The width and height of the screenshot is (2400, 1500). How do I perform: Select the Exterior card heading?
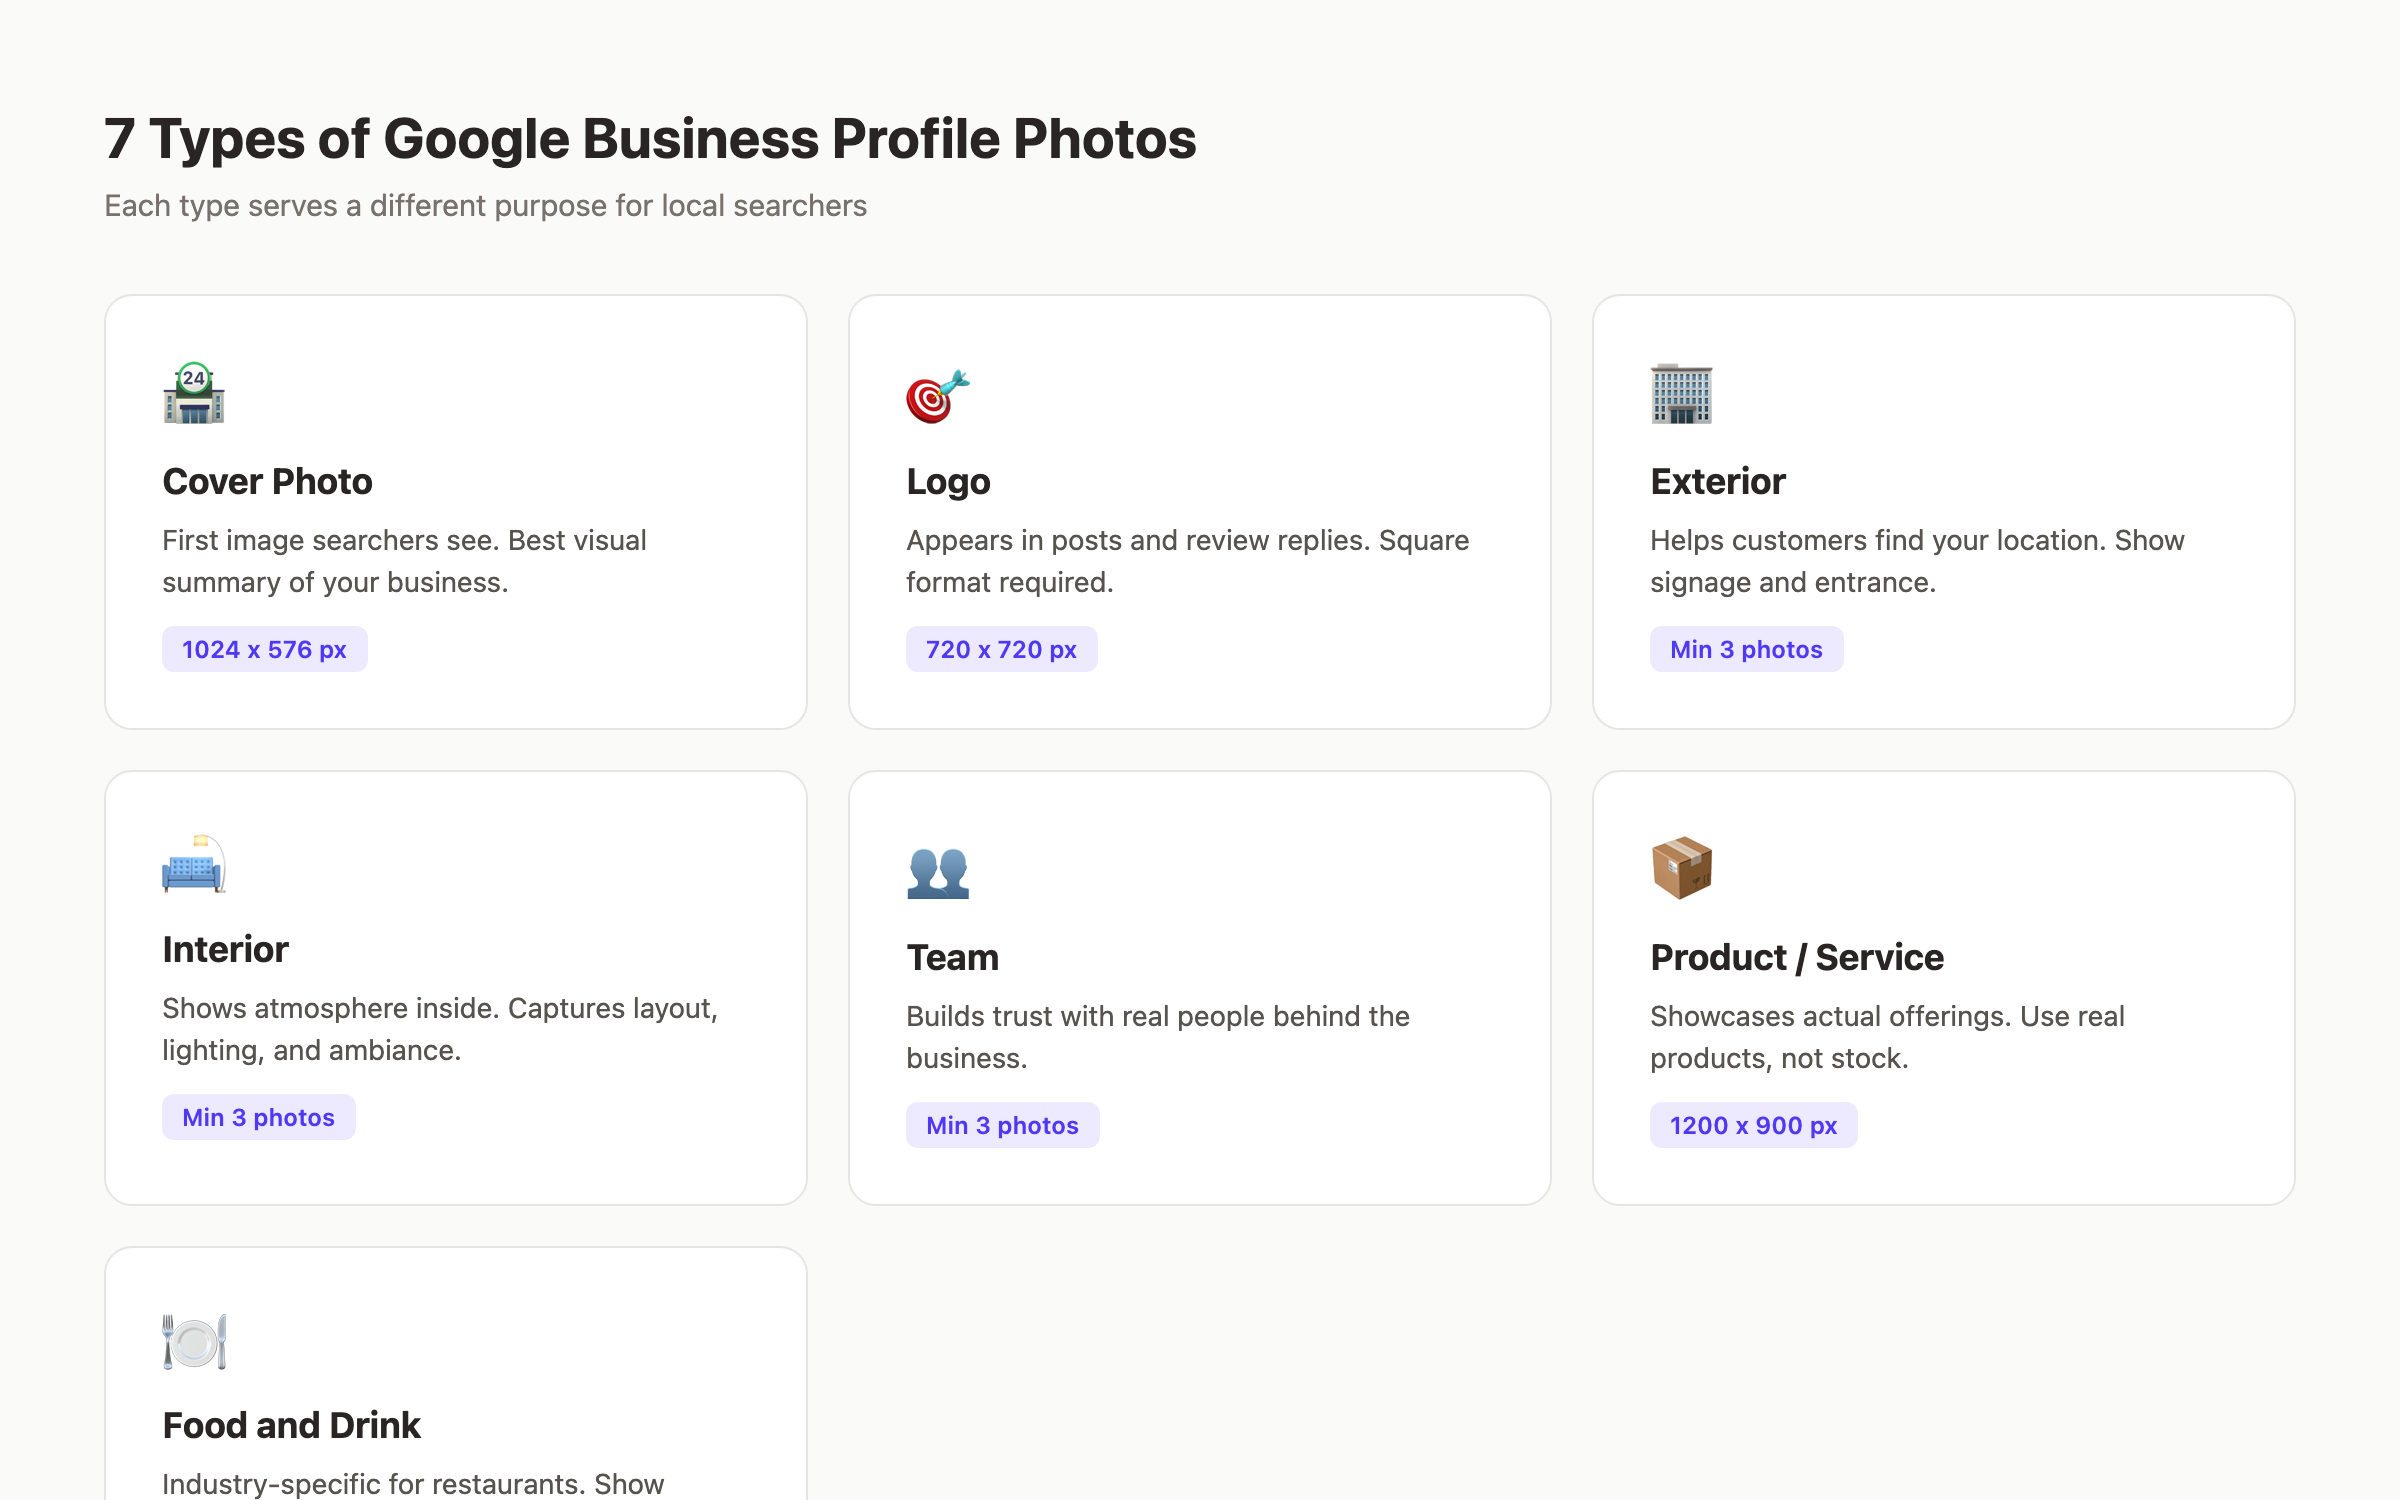point(1717,481)
